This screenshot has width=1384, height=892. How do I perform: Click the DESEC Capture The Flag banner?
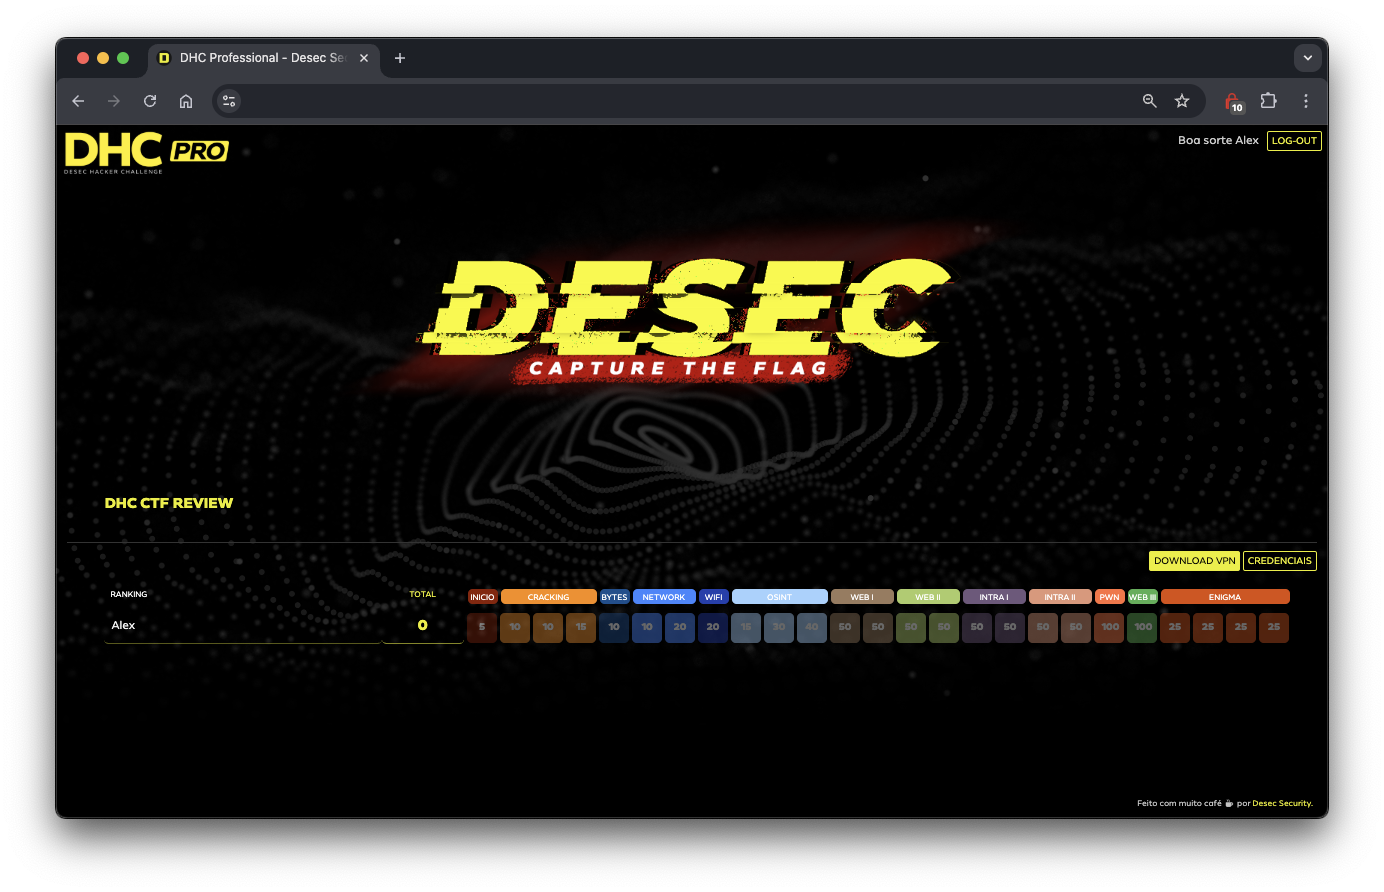click(685, 320)
